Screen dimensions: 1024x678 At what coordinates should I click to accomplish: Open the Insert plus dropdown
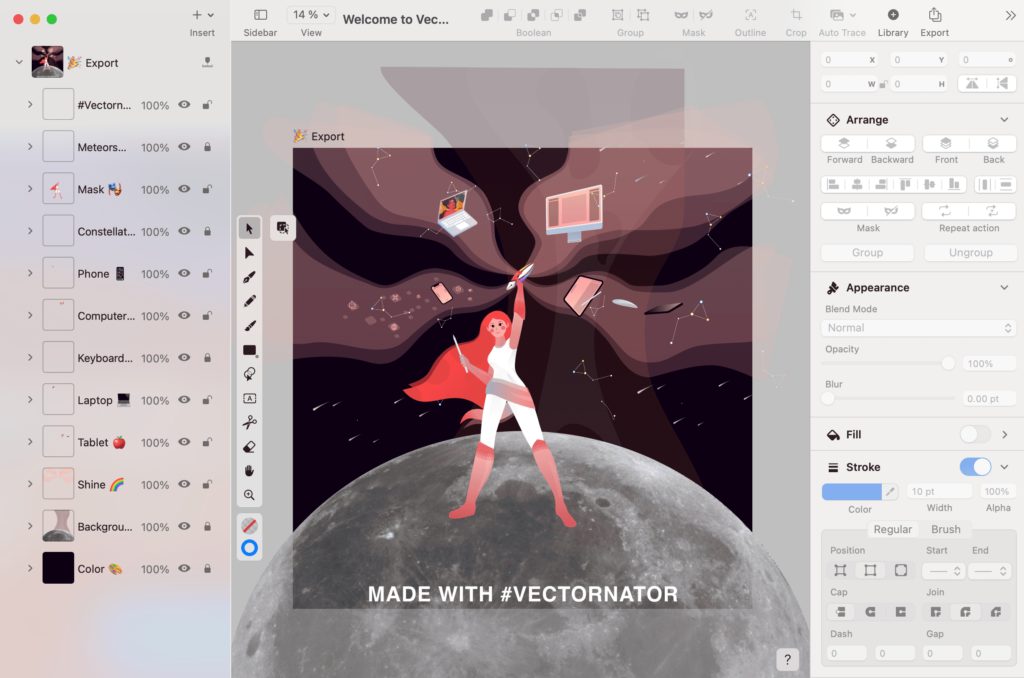pyautogui.click(x=202, y=14)
